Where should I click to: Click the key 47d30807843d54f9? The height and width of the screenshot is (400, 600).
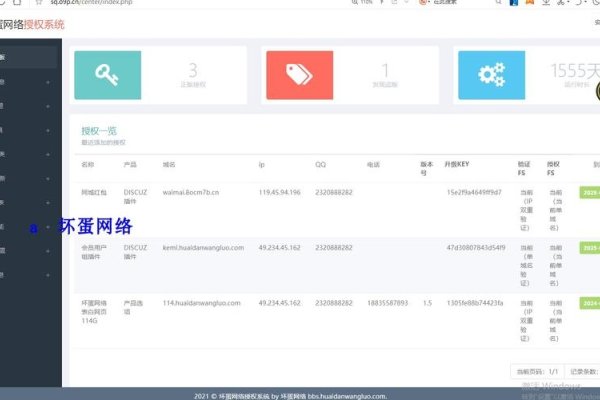pos(476,248)
